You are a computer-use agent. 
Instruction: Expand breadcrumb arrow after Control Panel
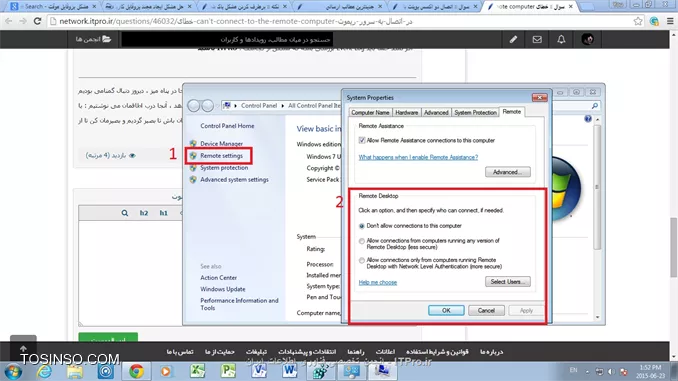(x=283, y=106)
